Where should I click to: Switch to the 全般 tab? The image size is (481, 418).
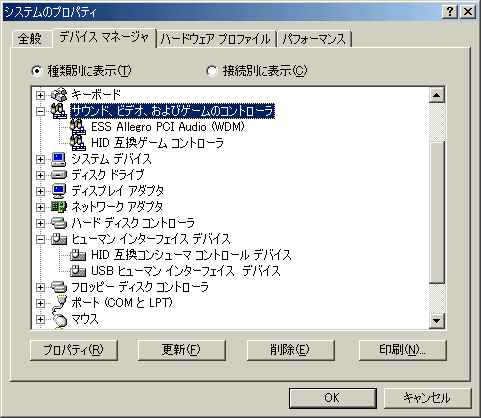click(x=30, y=39)
